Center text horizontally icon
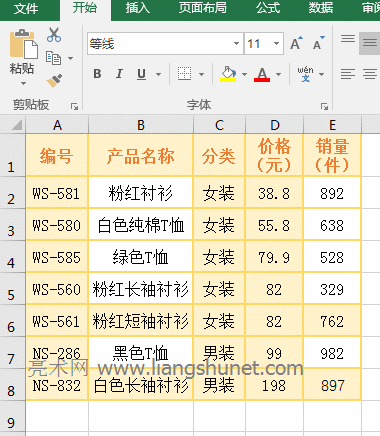This screenshot has width=380, height=436. pyautogui.click(x=370, y=74)
